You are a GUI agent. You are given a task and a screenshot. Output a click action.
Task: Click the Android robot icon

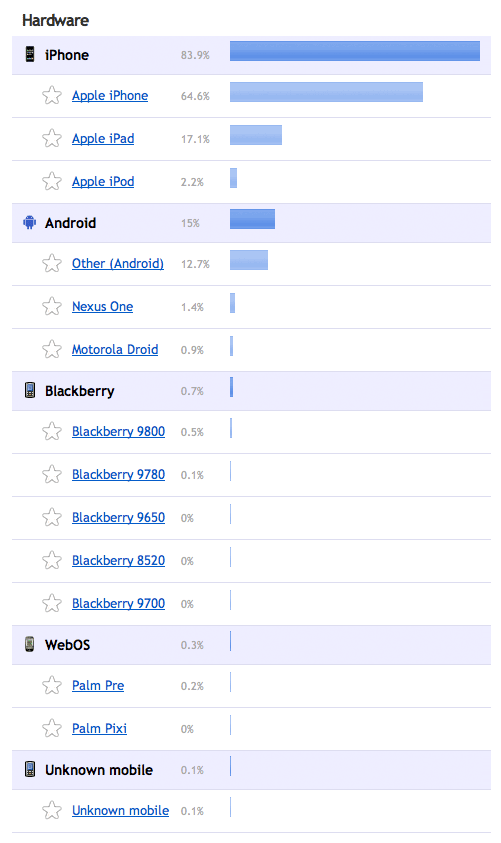(30, 222)
